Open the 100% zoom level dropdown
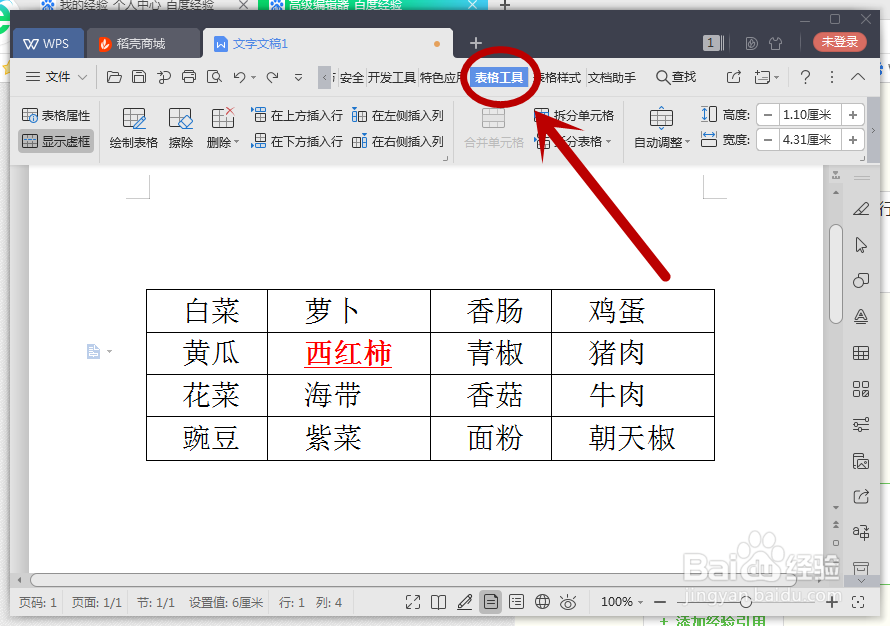The image size is (890, 626). point(621,602)
